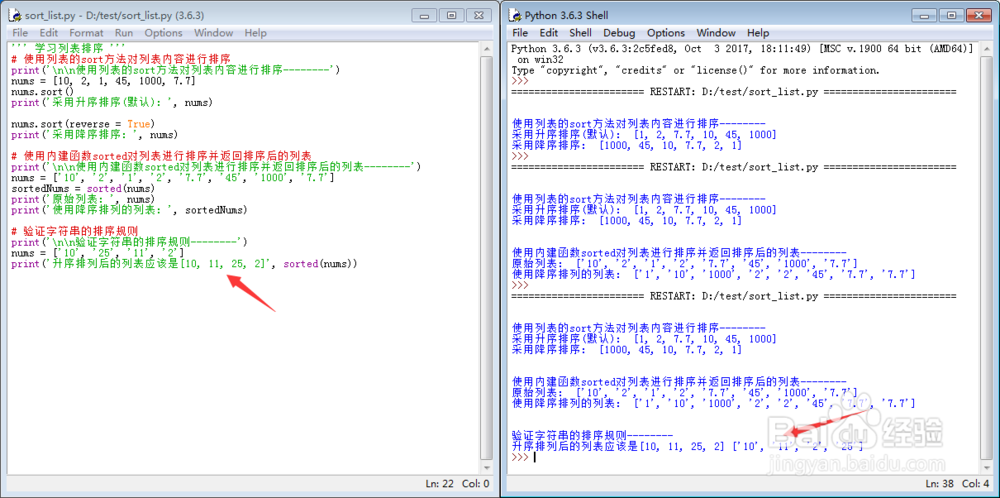Open Options menu in sort_list.py editor
This screenshot has height=498, width=1000.
pyautogui.click(x=163, y=33)
